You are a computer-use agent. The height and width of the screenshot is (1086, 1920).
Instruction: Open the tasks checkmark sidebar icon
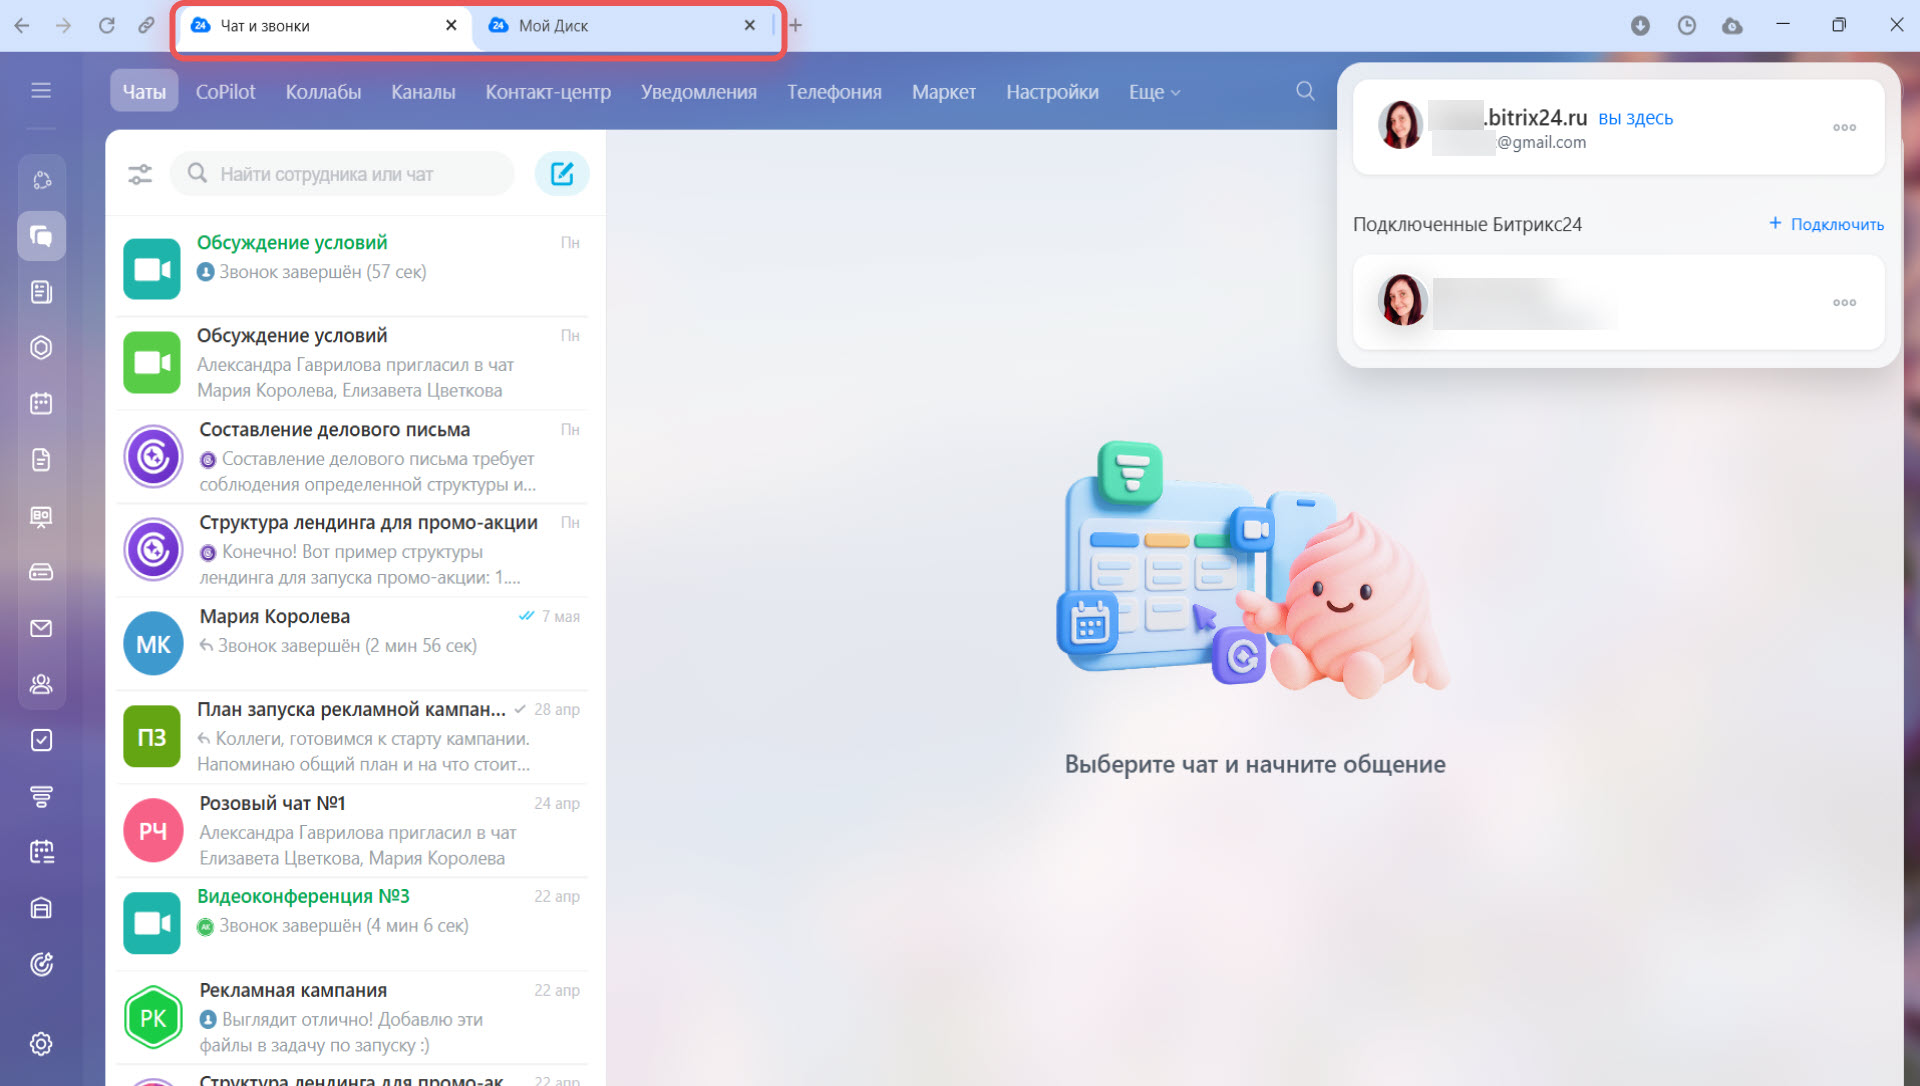41,740
